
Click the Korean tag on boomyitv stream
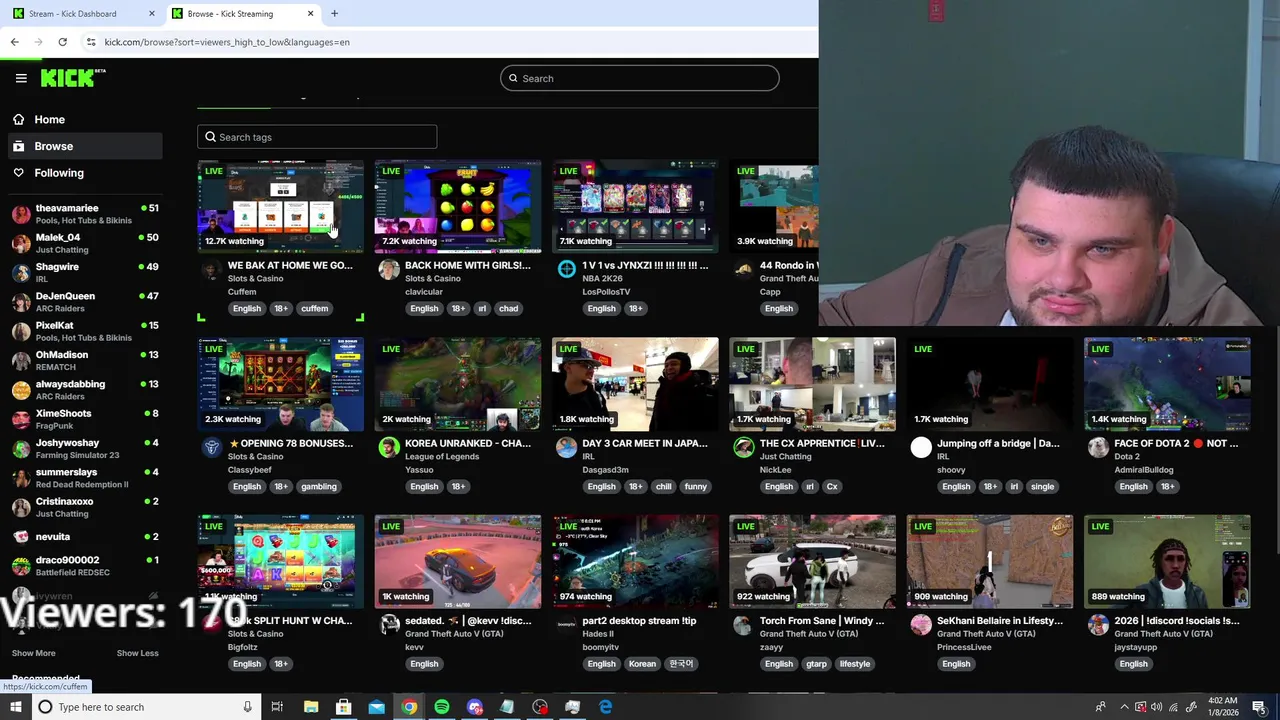pos(642,664)
